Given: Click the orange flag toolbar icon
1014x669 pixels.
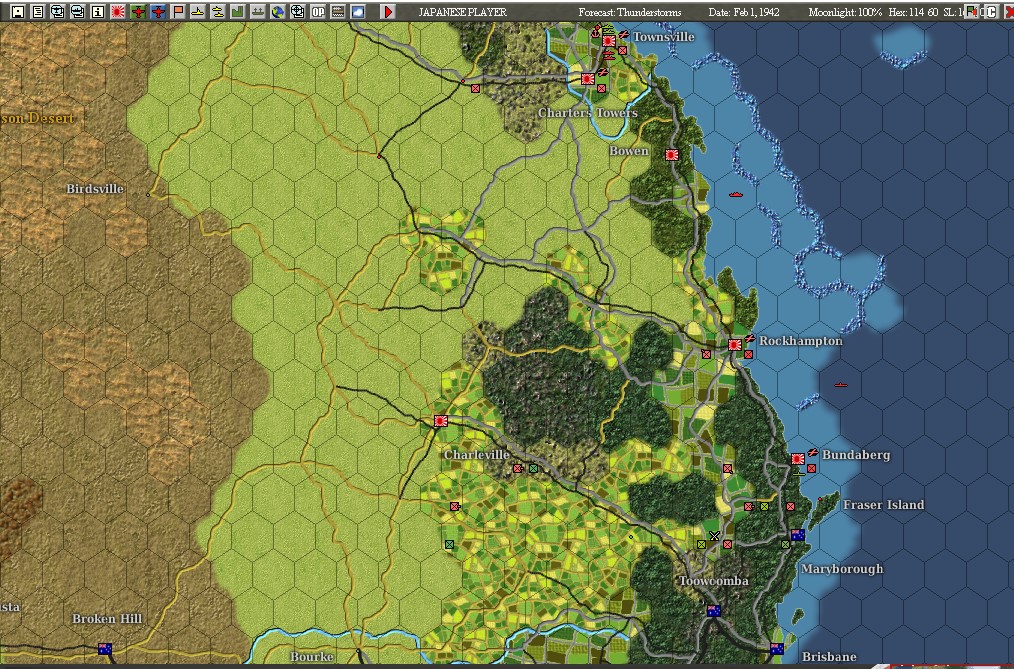Looking at the screenshot, I should [x=178, y=12].
